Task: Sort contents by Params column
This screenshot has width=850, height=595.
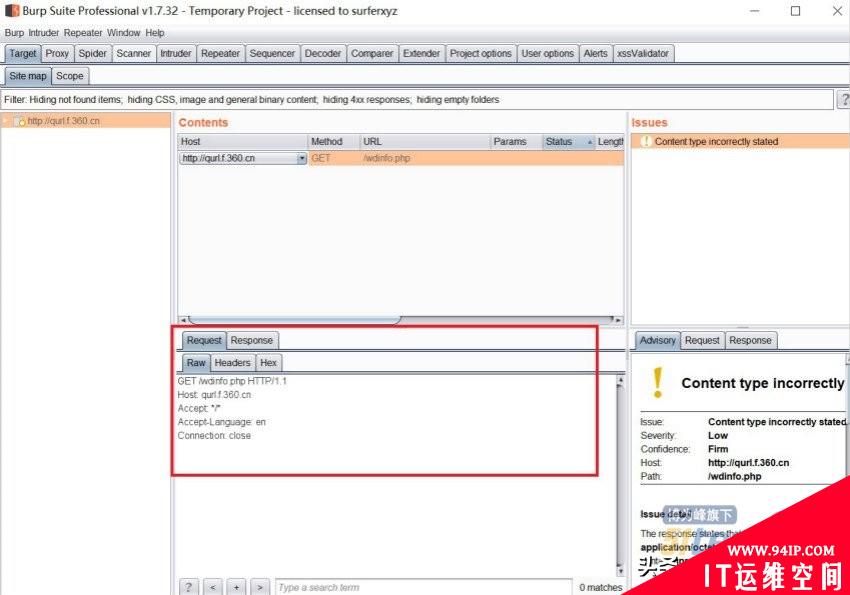Action: pos(516,141)
